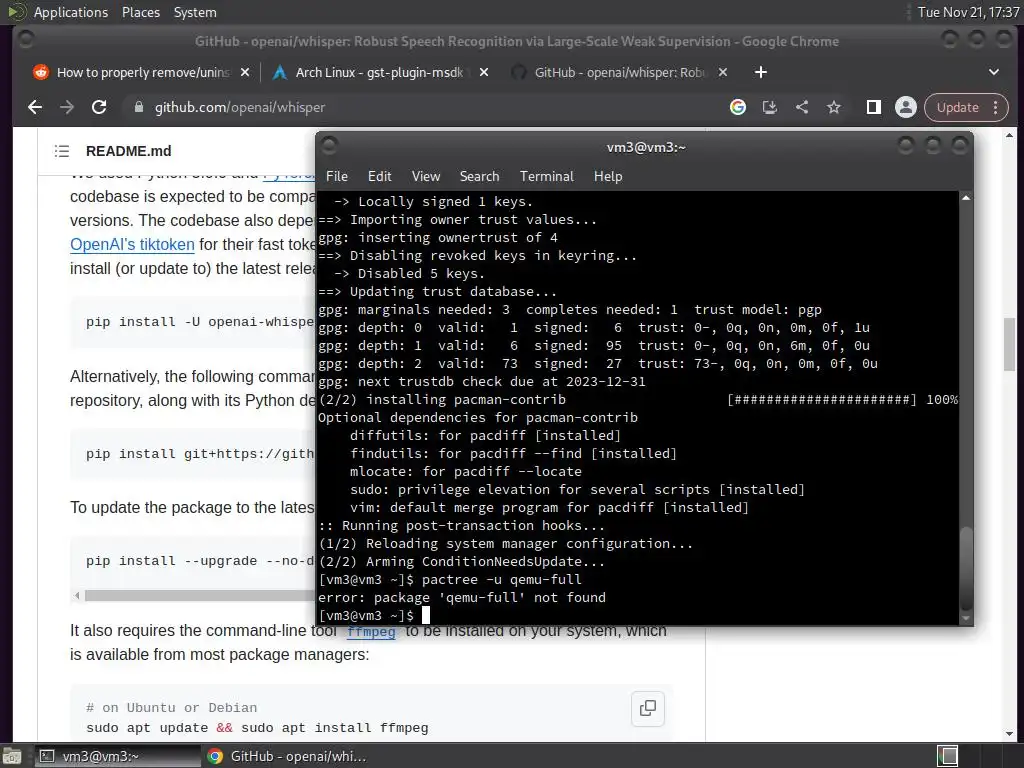Reload the GitHub page
The width and height of the screenshot is (1024, 768).
[x=99, y=107]
